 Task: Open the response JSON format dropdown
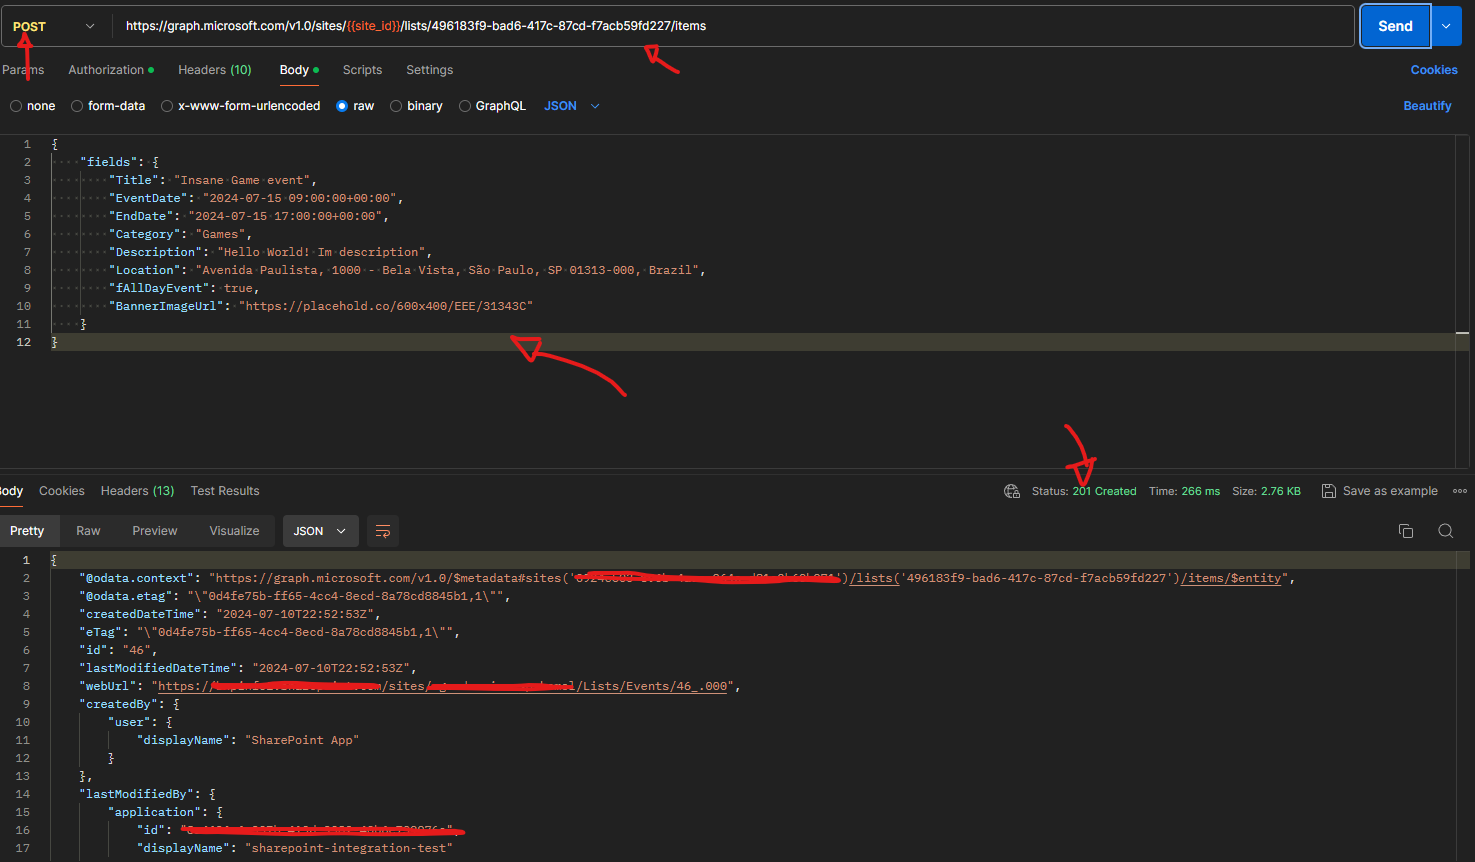(x=319, y=531)
